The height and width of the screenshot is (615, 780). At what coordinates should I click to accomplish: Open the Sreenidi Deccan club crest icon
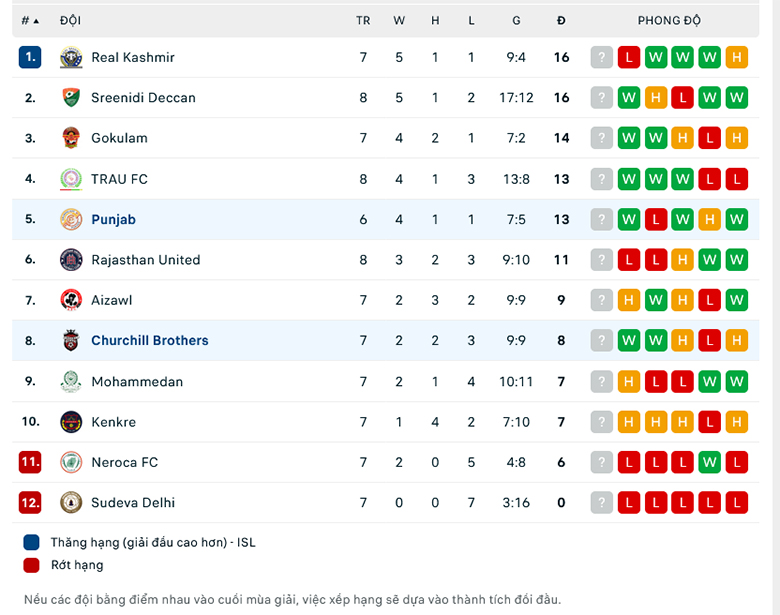pyautogui.click(x=71, y=98)
